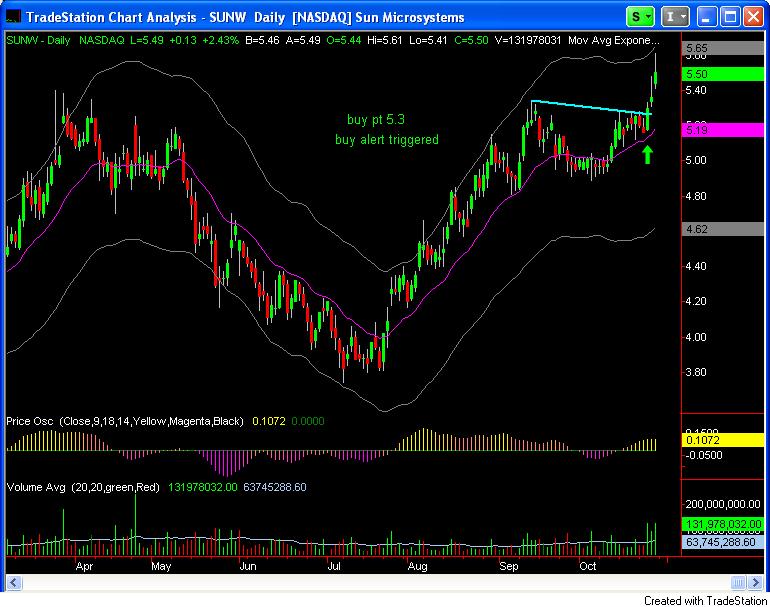Click the 'Oct' date axis label
This screenshot has width=770, height=607.
click(588, 566)
